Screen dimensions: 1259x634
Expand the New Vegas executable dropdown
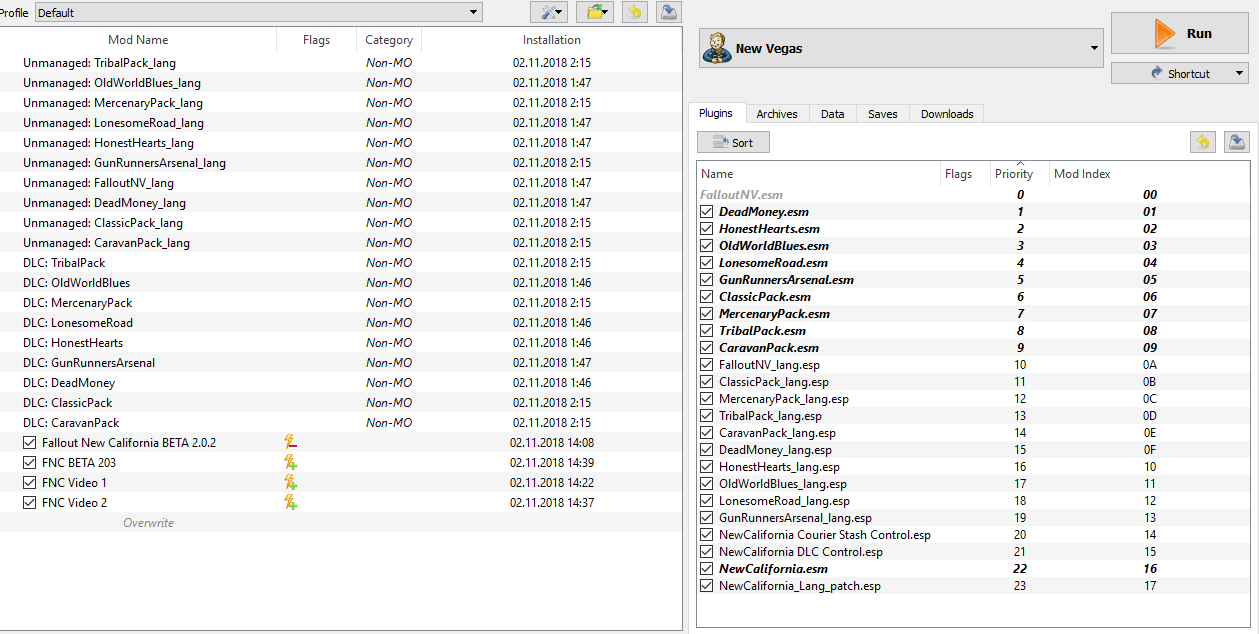900,48
